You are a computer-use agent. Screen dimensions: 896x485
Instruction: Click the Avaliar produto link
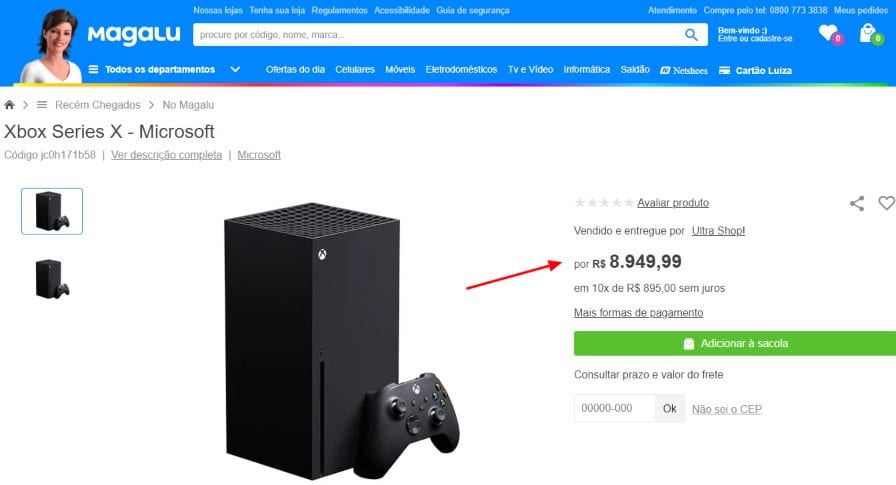point(673,203)
